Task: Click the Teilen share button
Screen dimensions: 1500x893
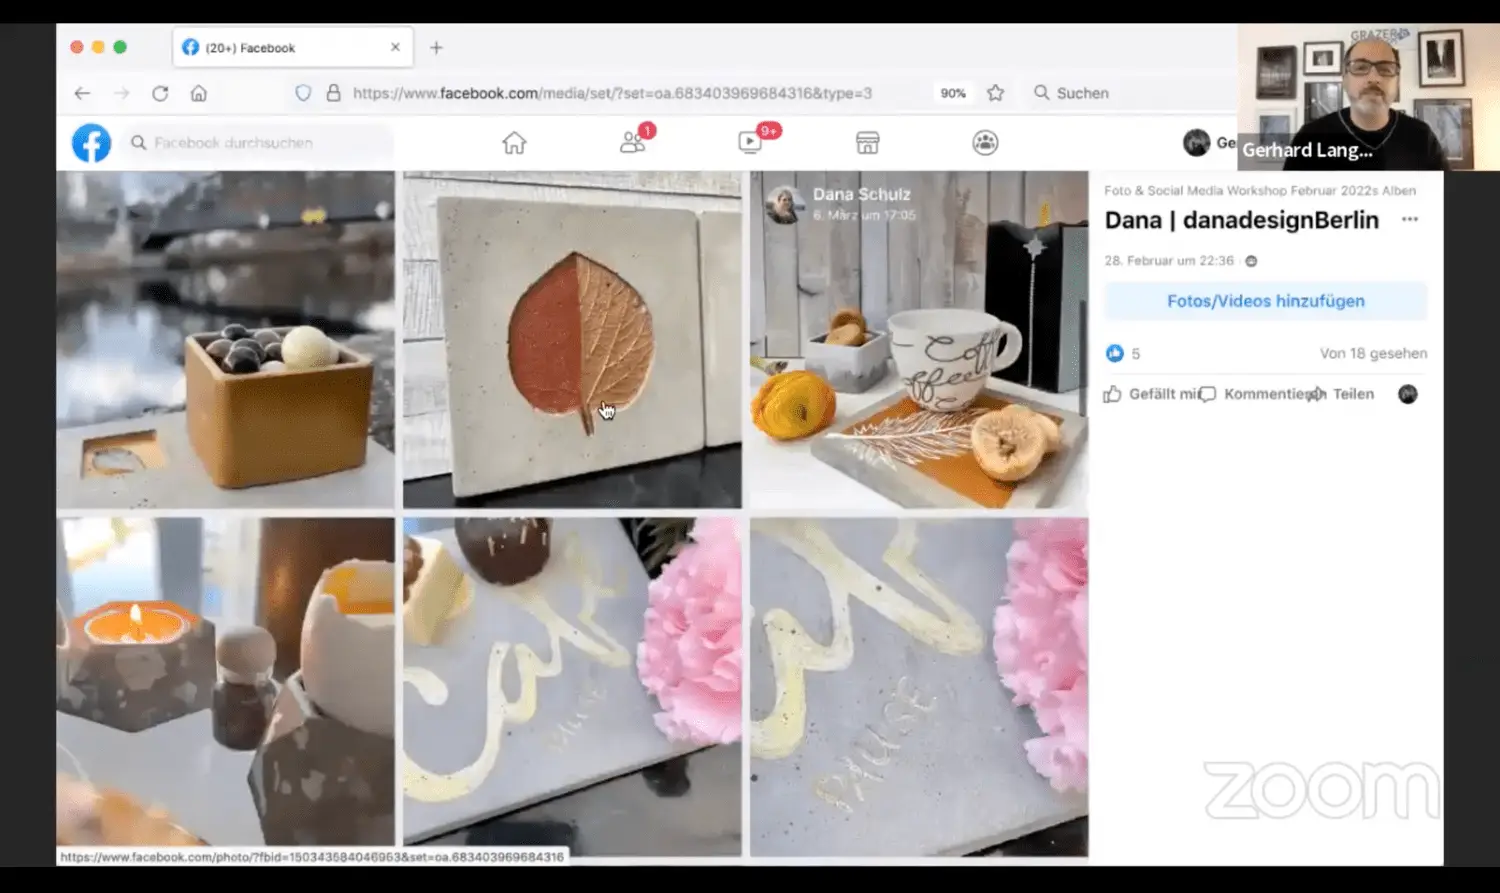Action: pyautogui.click(x=1344, y=394)
